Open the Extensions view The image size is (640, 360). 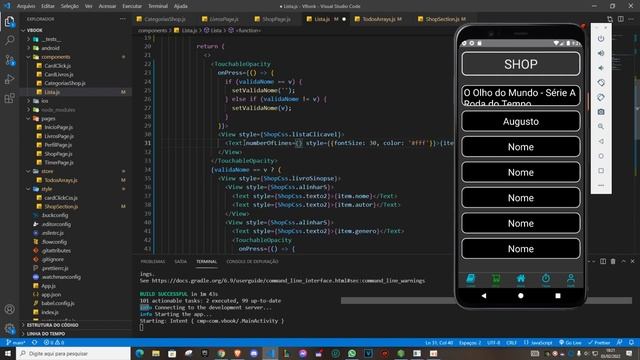(x=9, y=98)
